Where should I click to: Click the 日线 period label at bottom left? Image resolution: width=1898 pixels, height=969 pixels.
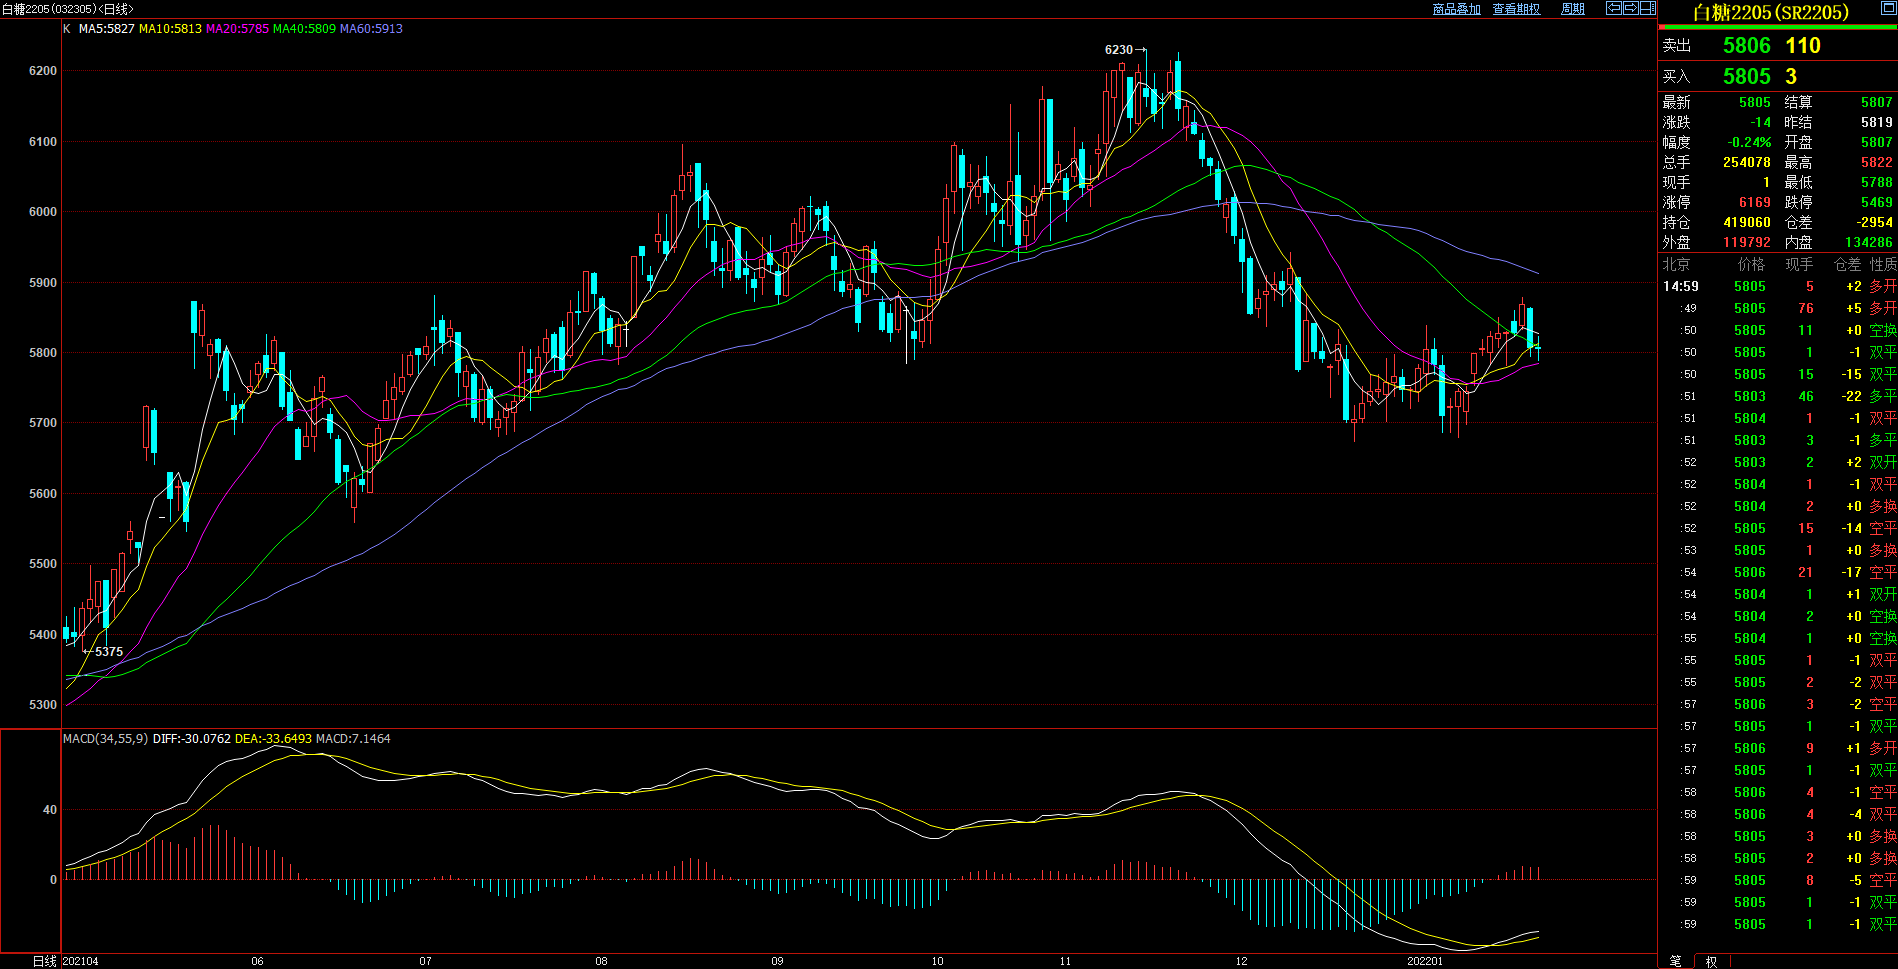click(45, 961)
